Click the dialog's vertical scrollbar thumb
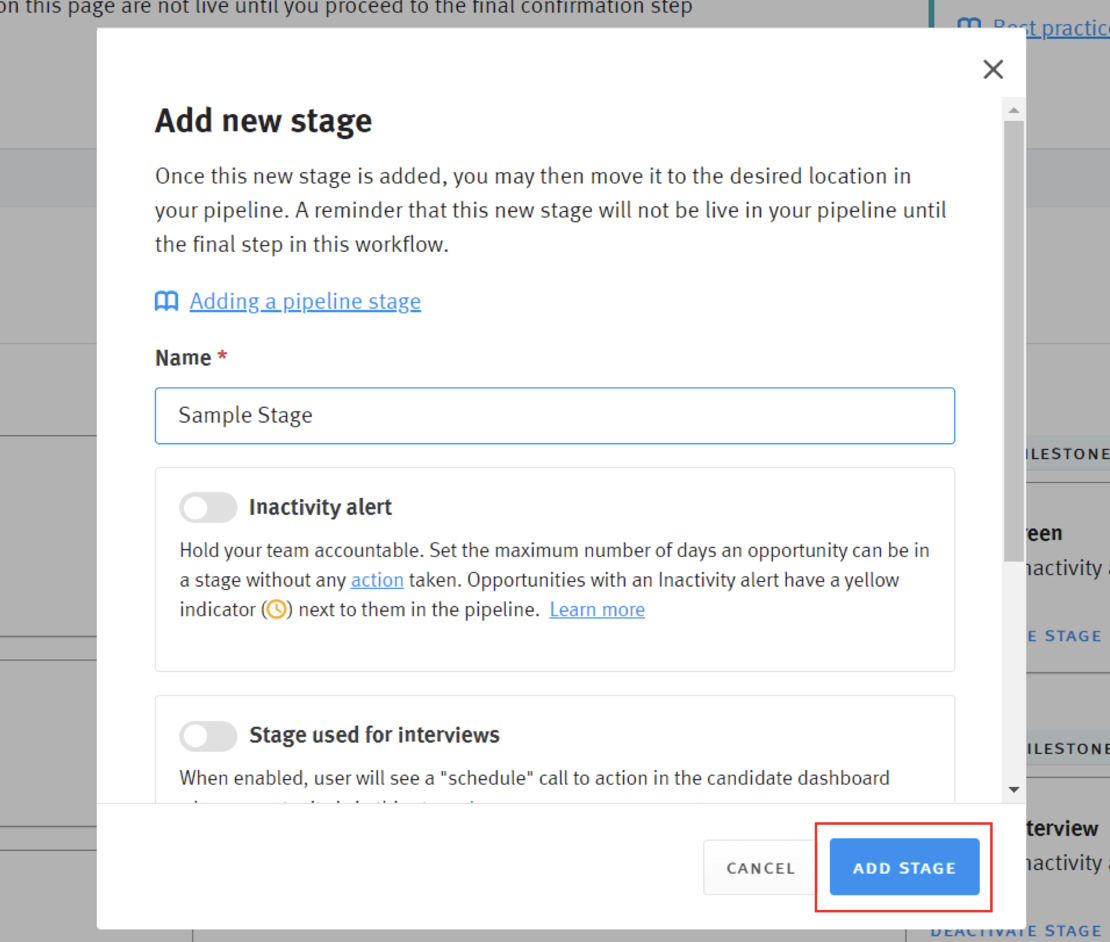 1014,340
